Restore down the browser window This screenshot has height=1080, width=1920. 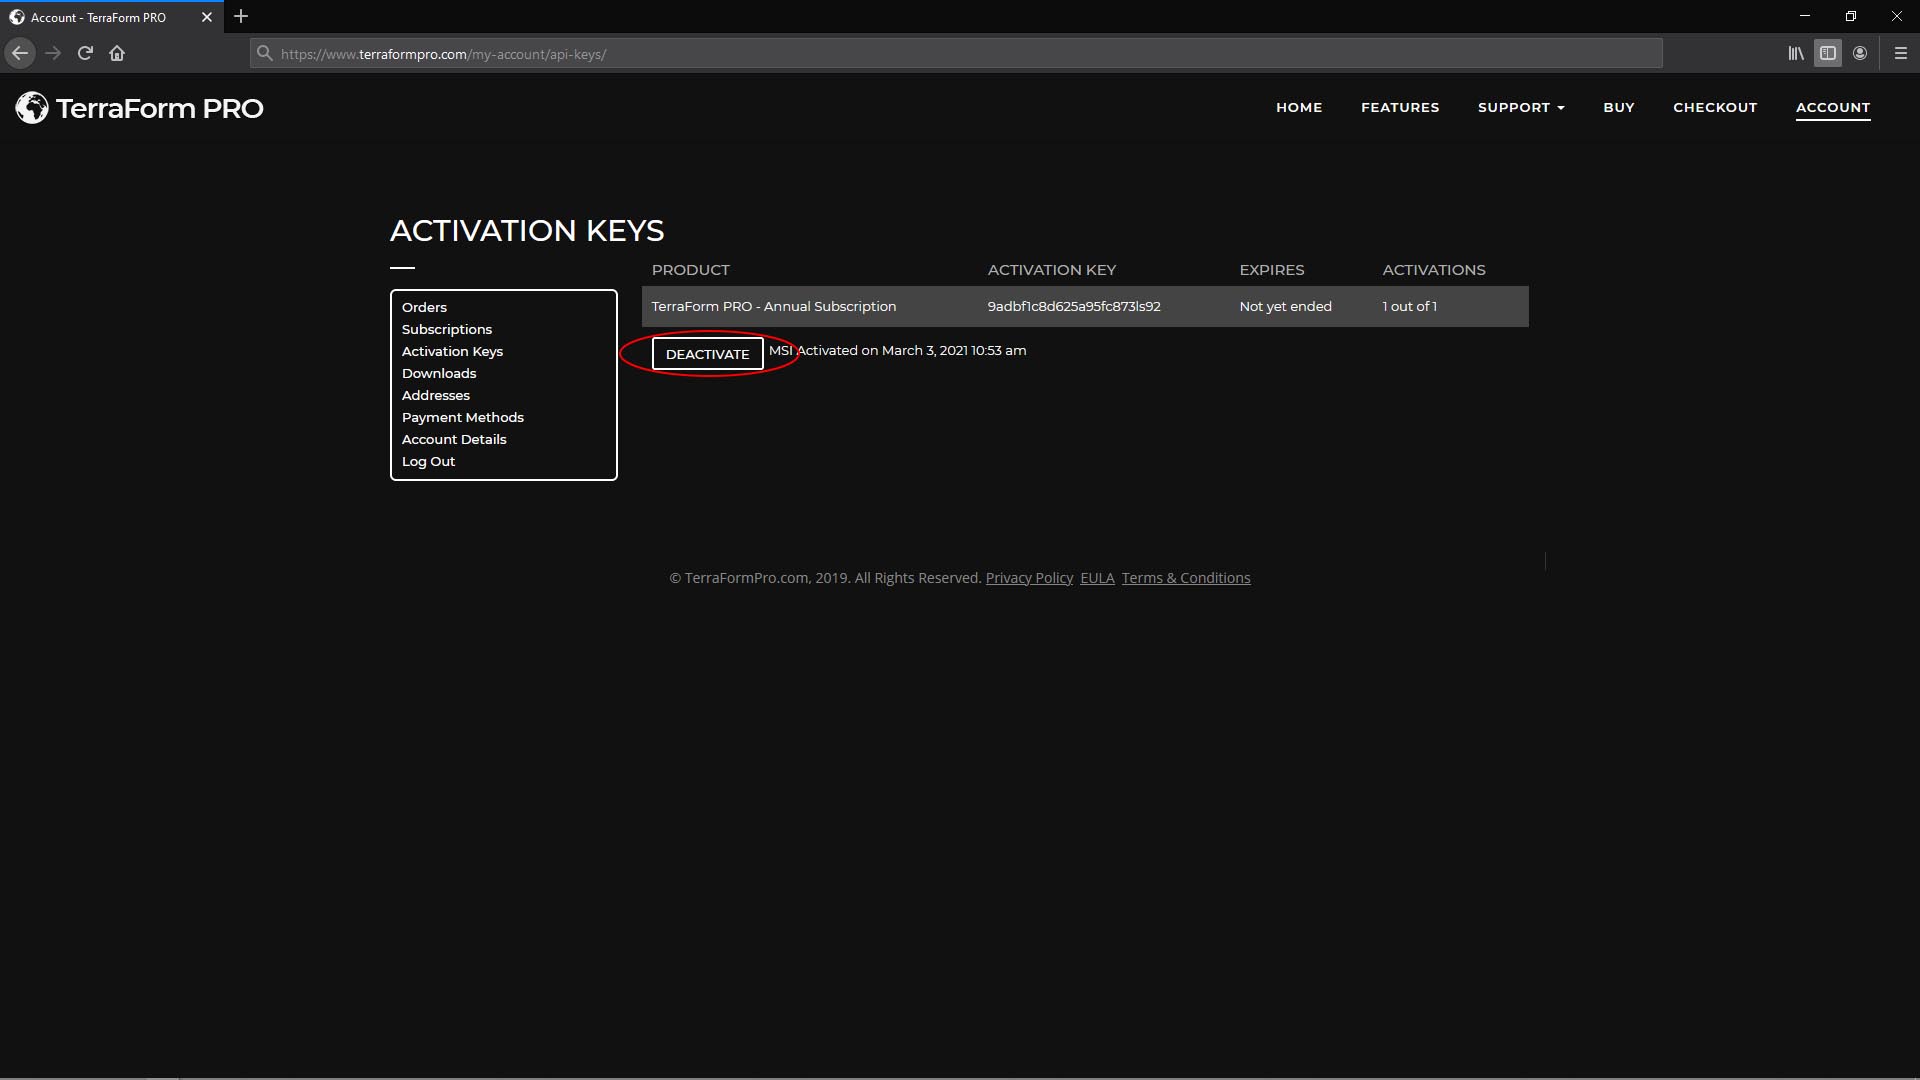click(1851, 16)
